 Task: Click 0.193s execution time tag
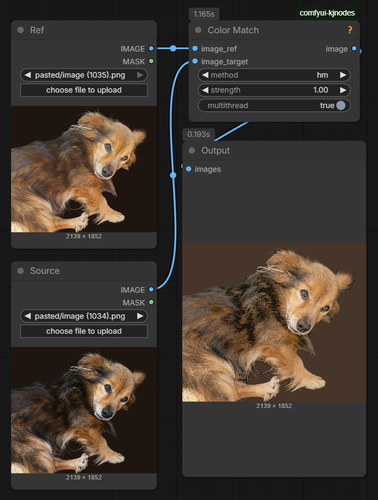pos(199,134)
